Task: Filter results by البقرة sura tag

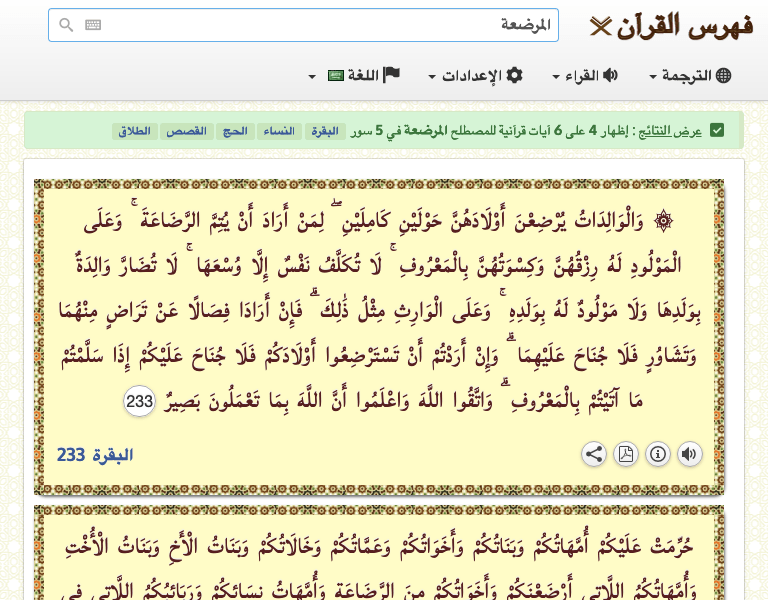Action: coord(325,131)
